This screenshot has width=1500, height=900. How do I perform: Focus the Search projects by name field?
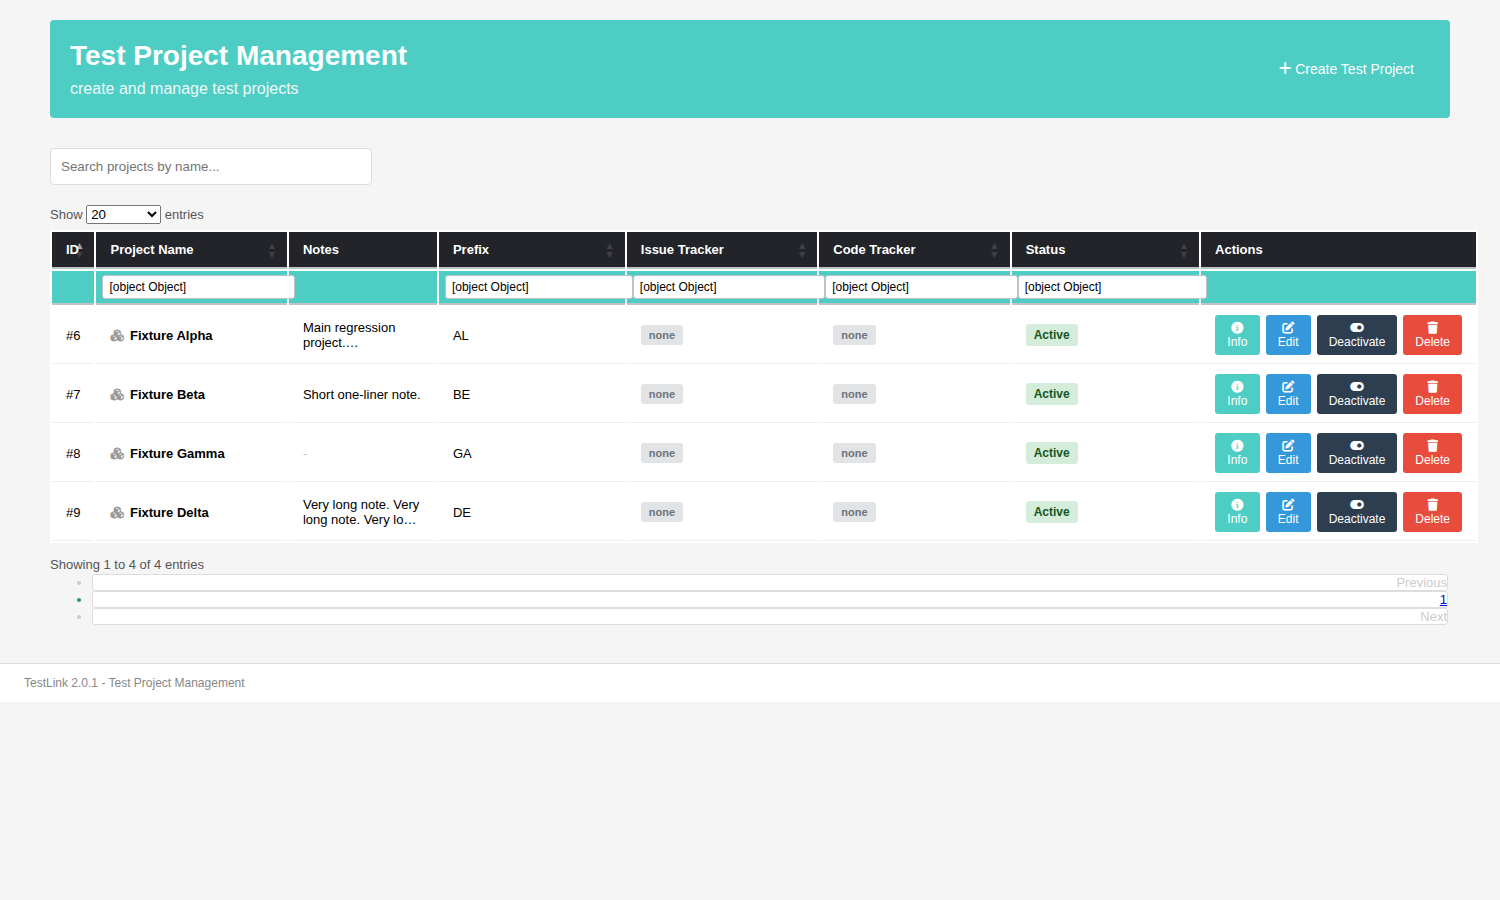coord(211,167)
